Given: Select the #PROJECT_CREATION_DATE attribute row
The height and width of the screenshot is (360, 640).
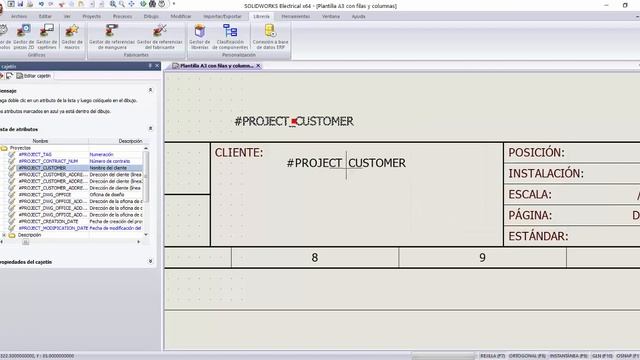Looking at the screenshot, I should (x=76, y=222).
